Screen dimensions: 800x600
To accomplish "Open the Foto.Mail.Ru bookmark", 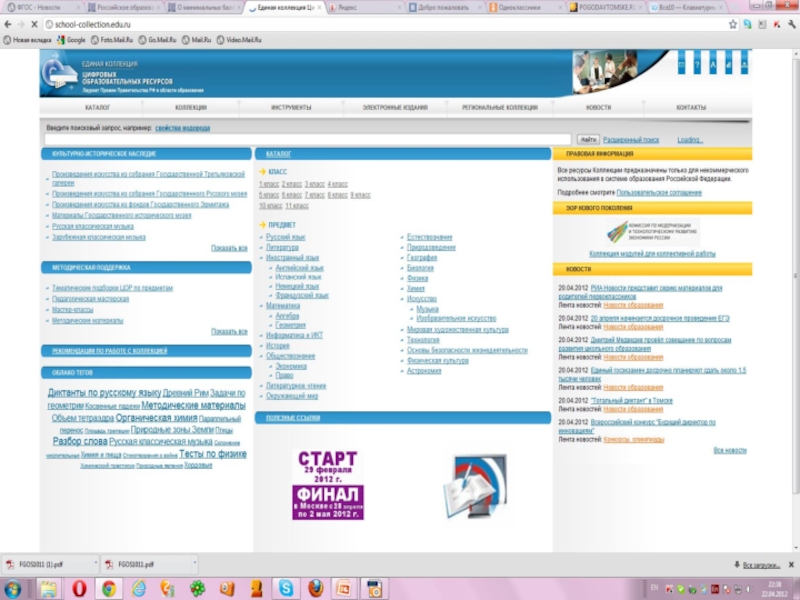I will pos(112,40).
